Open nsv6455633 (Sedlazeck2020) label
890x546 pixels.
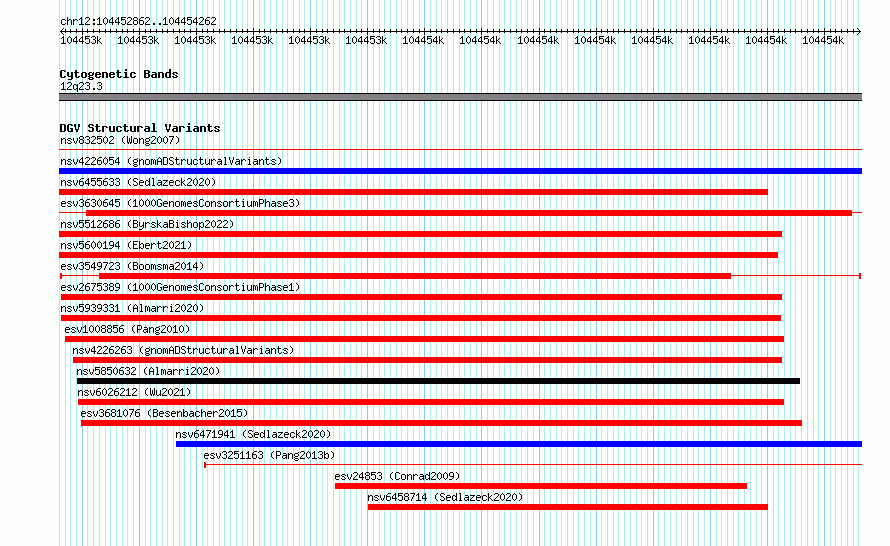point(138,182)
